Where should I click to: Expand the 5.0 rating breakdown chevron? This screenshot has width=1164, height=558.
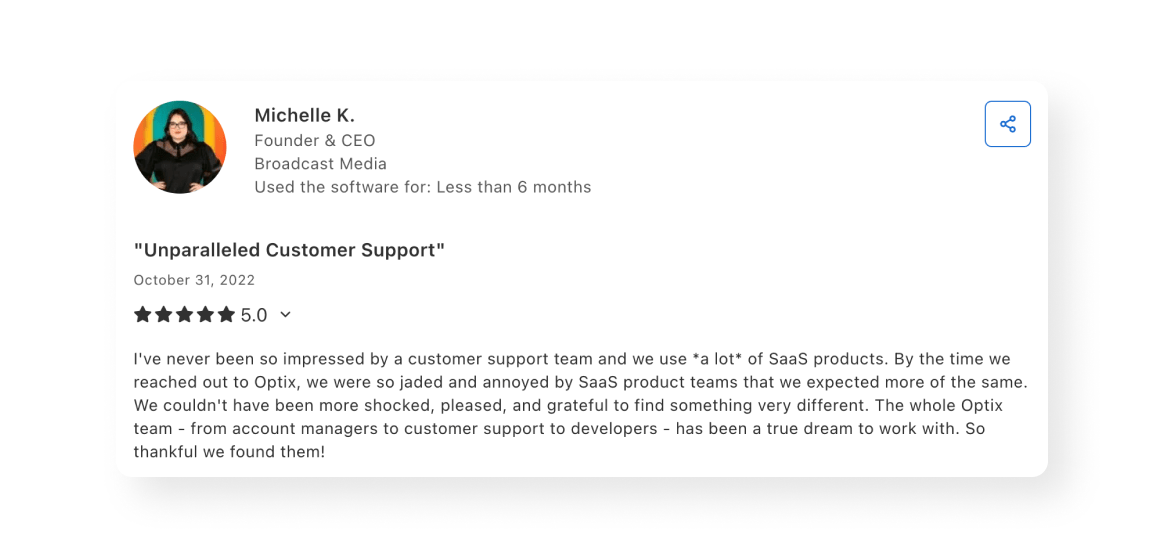(x=285, y=314)
